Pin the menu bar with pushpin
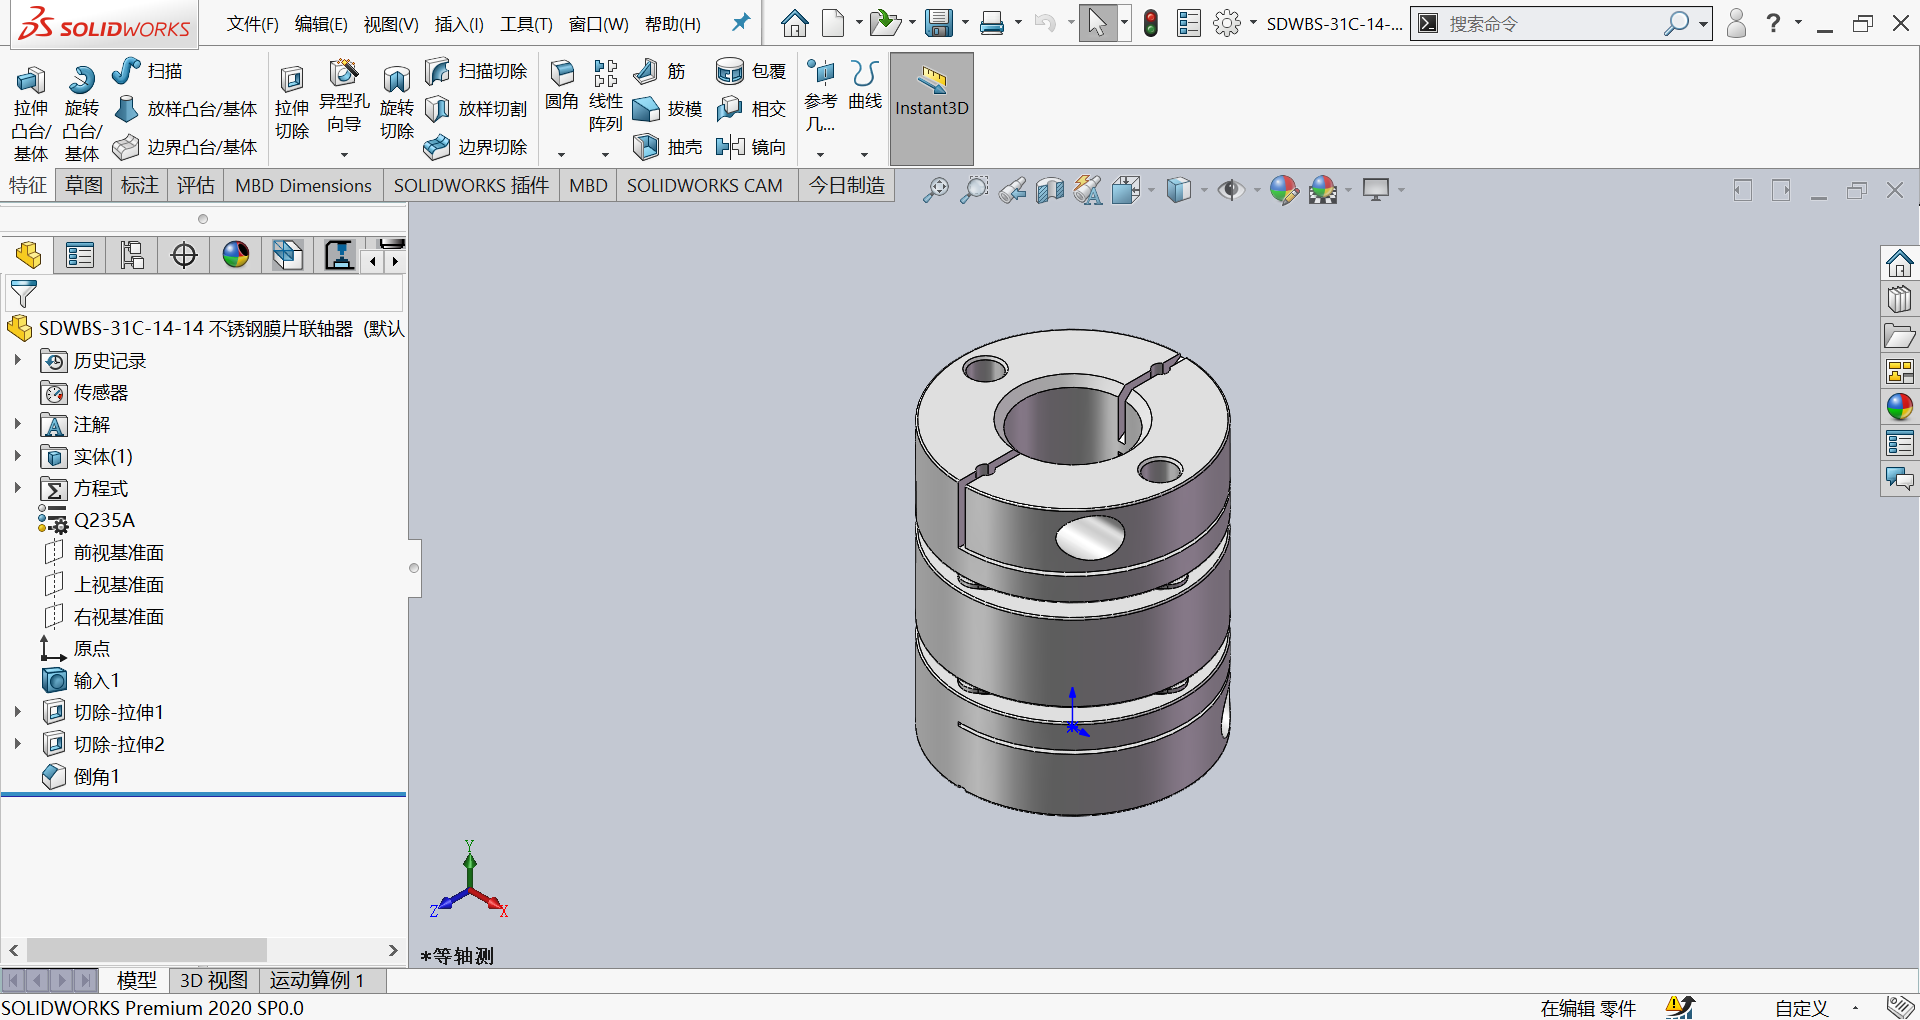 [740, 23]
